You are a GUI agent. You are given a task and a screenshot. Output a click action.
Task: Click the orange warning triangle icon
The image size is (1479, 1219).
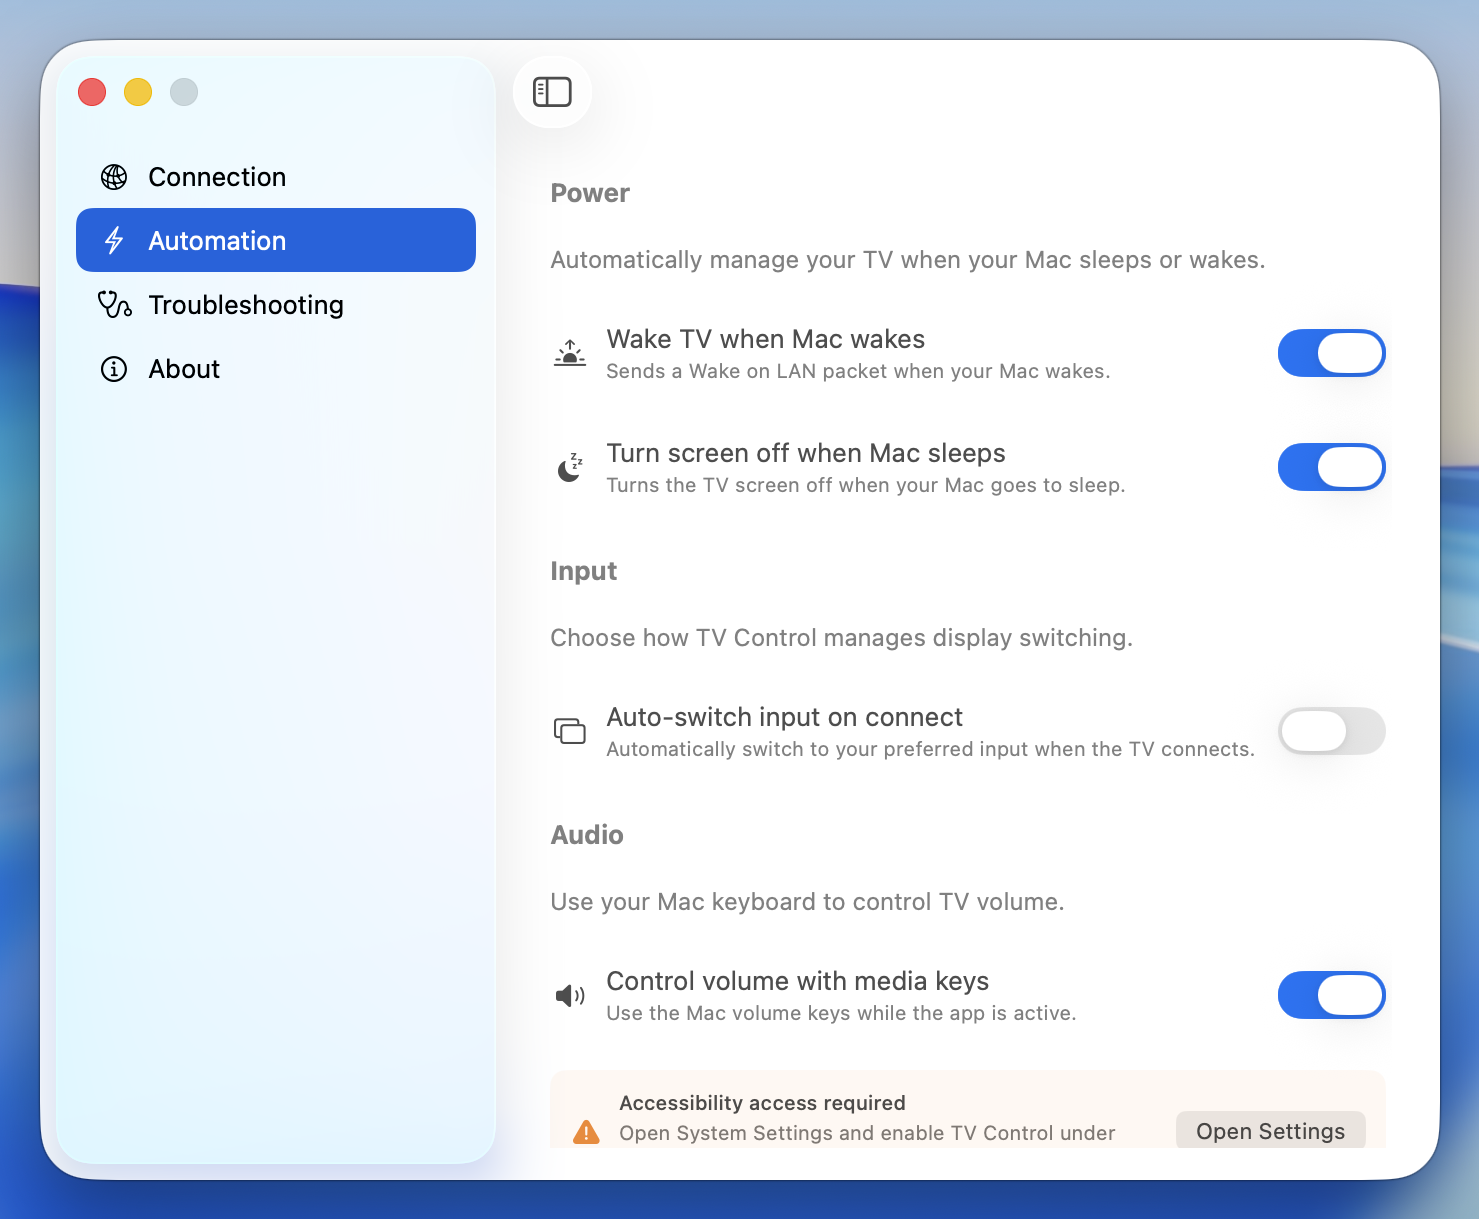(x=586, y=1132)
